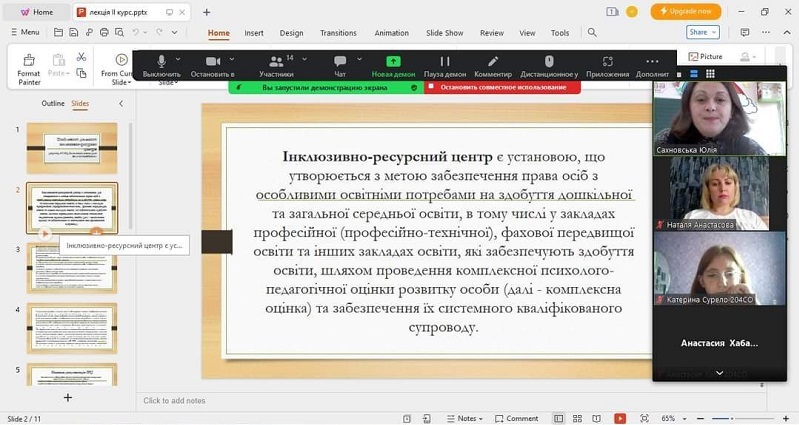Copy selection with the copy icon
Image resolution: width=799 pixels, height=425 pixels.
click(x=81, y=73)
